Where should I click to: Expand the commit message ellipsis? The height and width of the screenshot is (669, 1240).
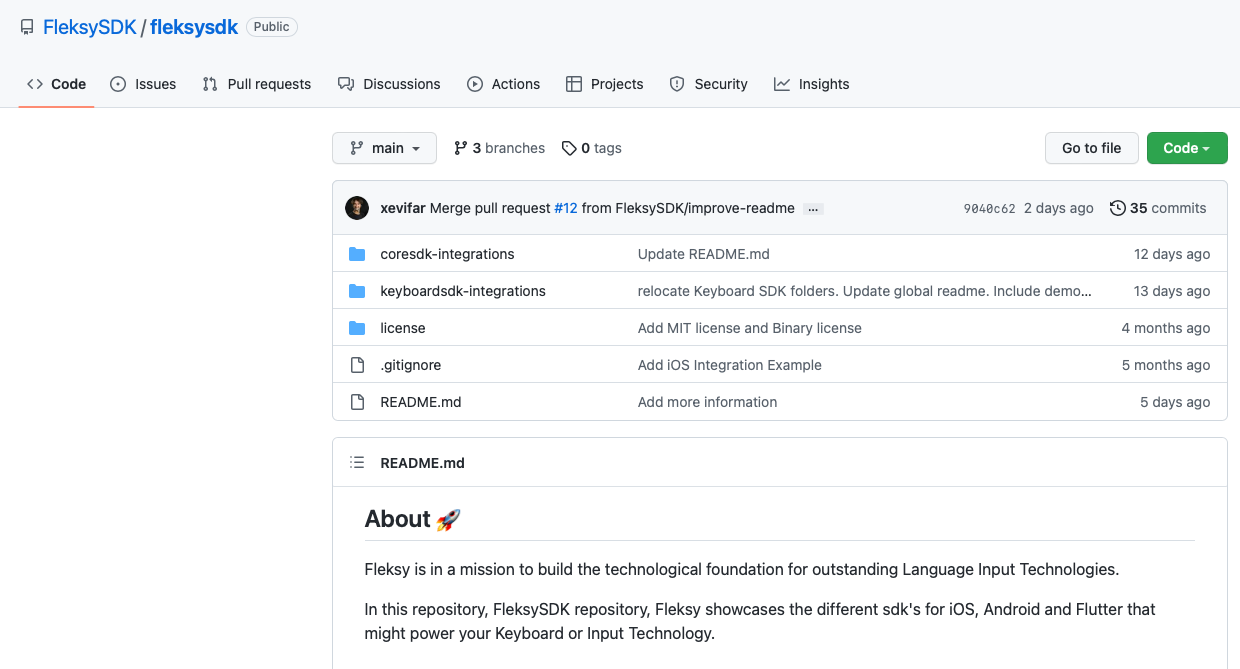coord(813,209)
